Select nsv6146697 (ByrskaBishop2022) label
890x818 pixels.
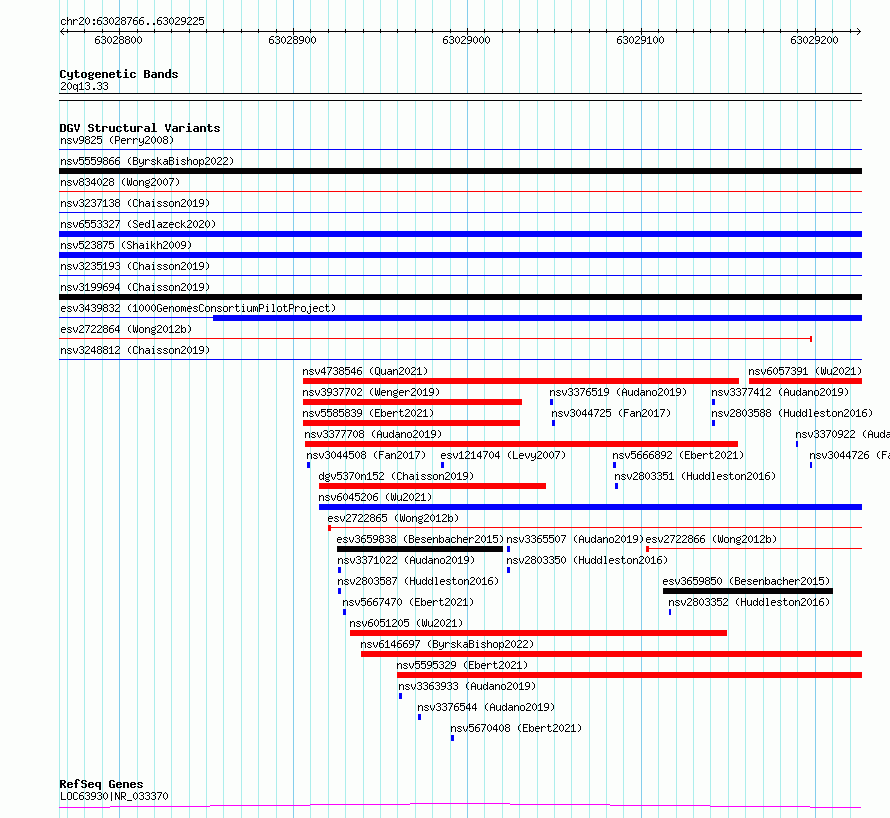pyautogui.click(x=447, y=644)
